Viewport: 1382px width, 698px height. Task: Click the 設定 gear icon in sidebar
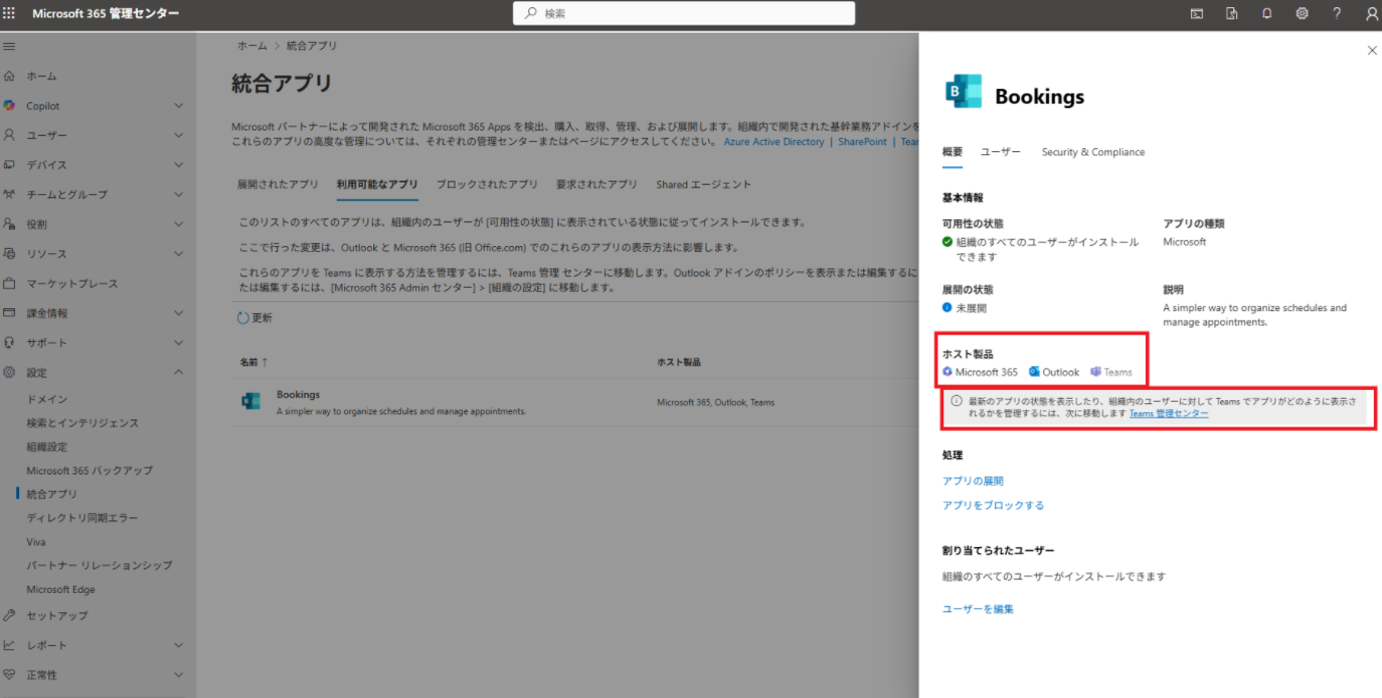(x=9, y=372)
